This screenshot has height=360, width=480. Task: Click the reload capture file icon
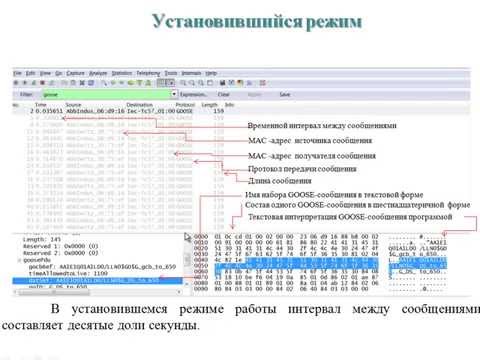tap(91, 83)
